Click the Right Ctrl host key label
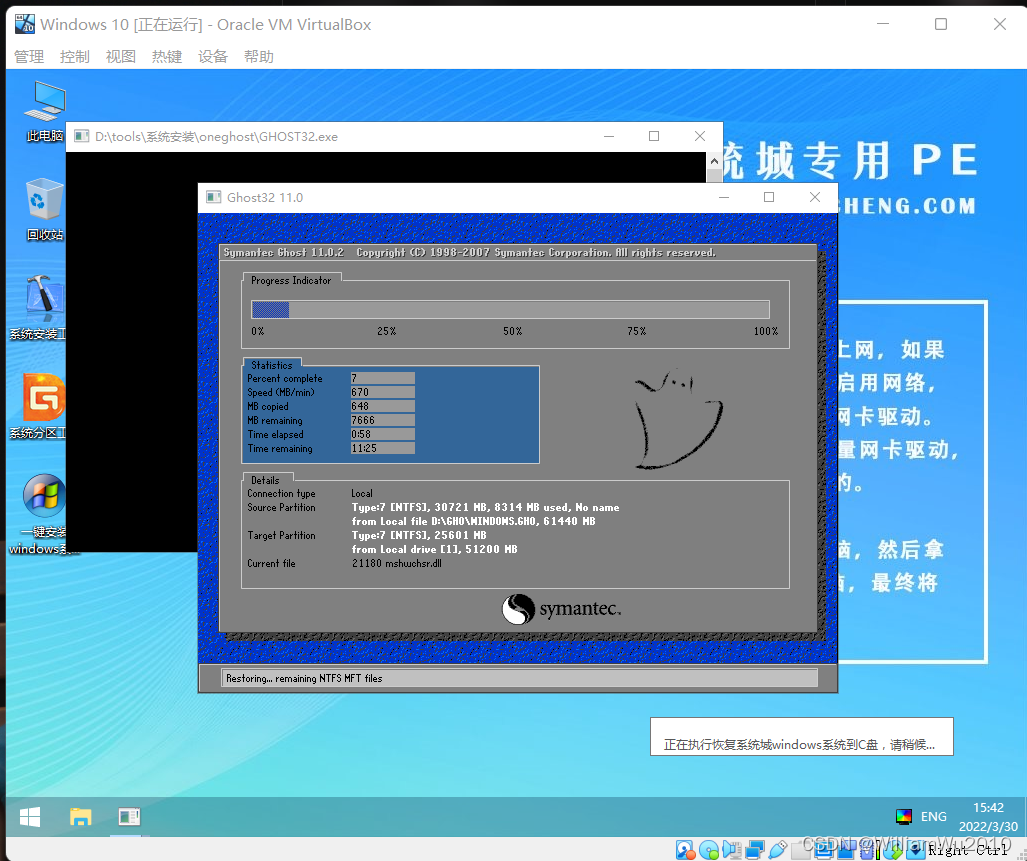 point(967,850)
